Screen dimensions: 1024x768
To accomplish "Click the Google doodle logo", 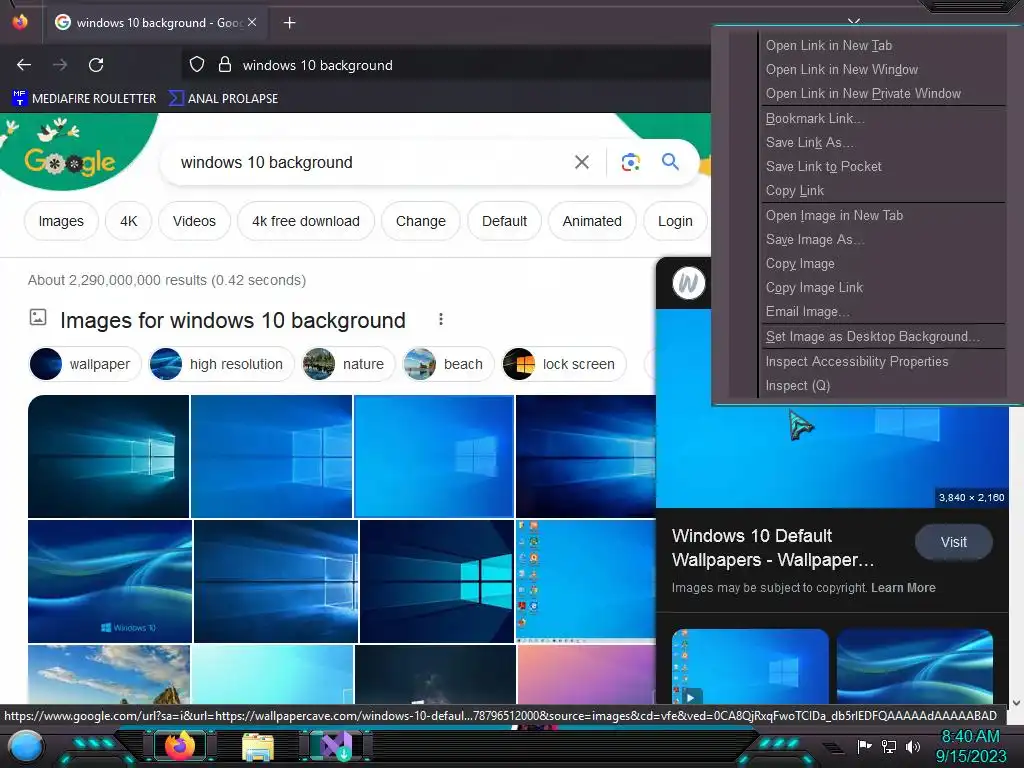I will (x=69, y=161).
